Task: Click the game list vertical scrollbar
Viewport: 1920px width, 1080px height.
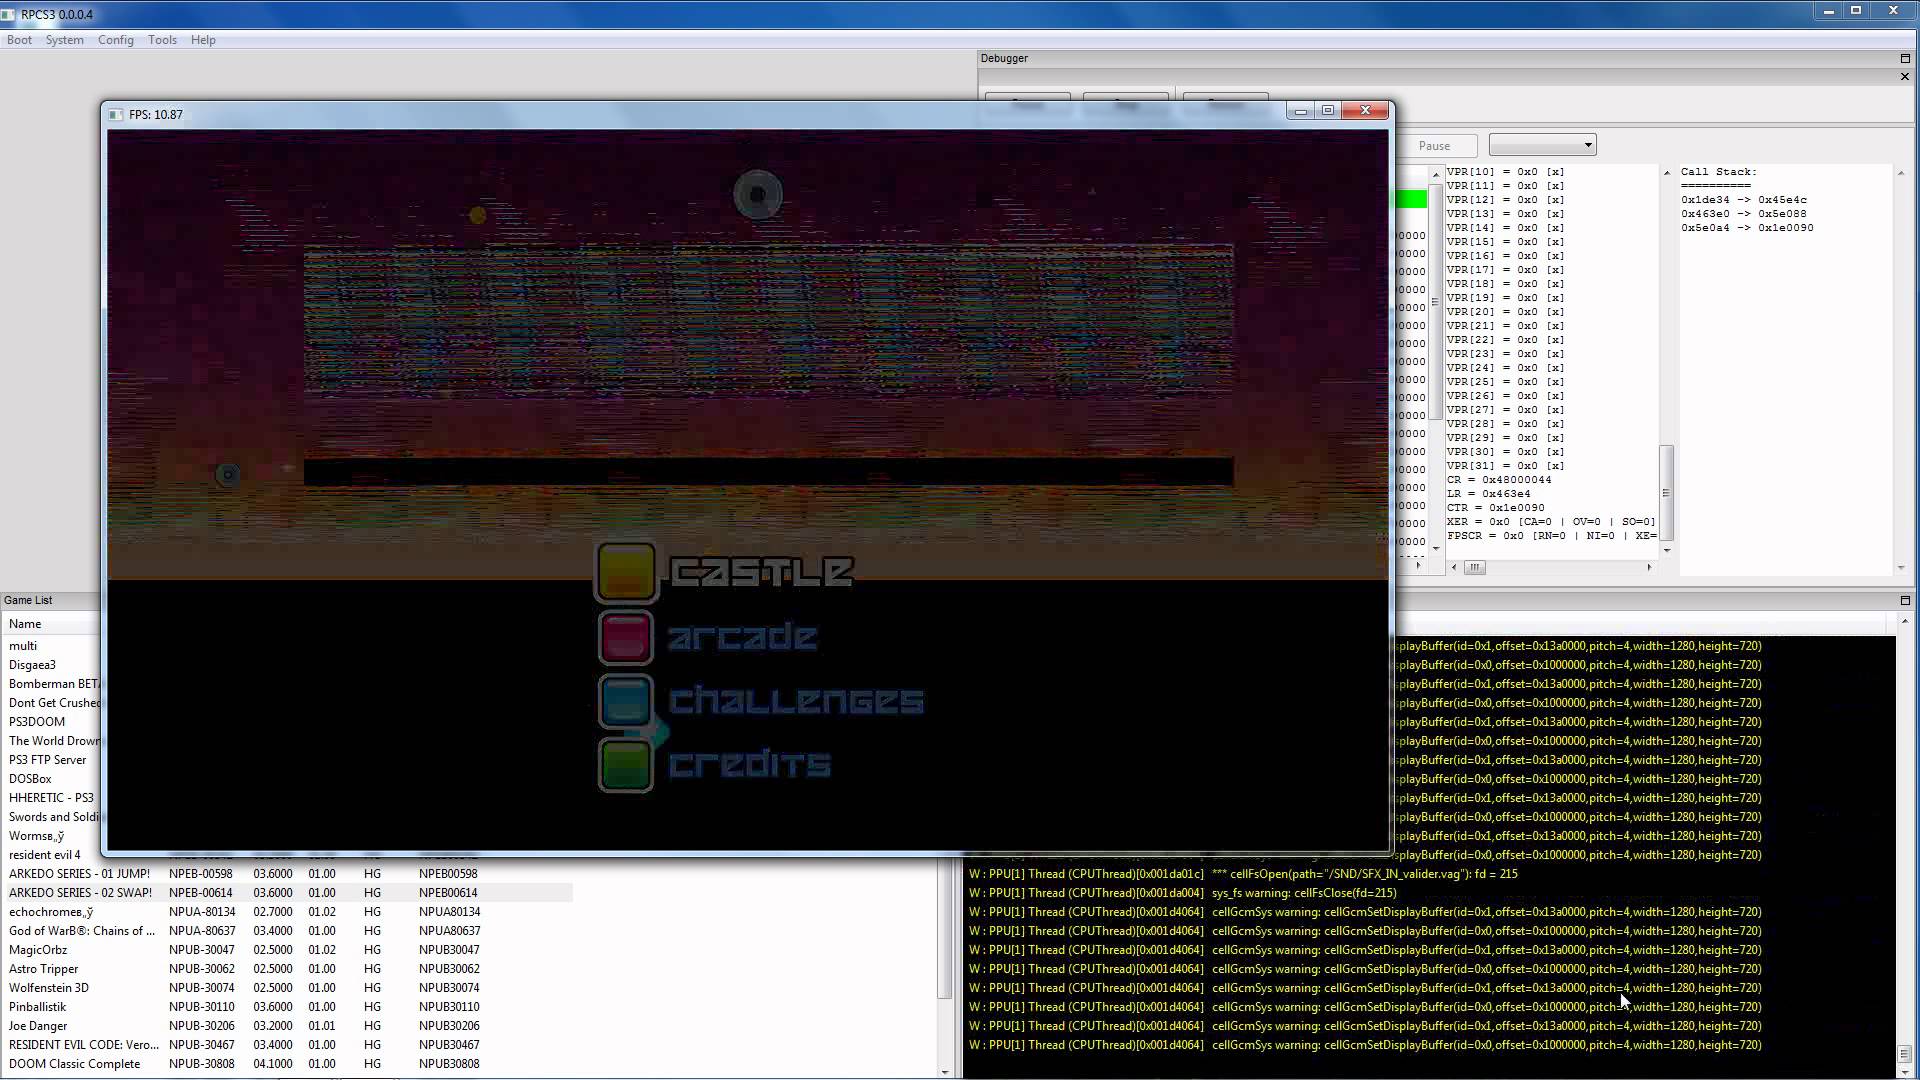Action: (945, 927)
